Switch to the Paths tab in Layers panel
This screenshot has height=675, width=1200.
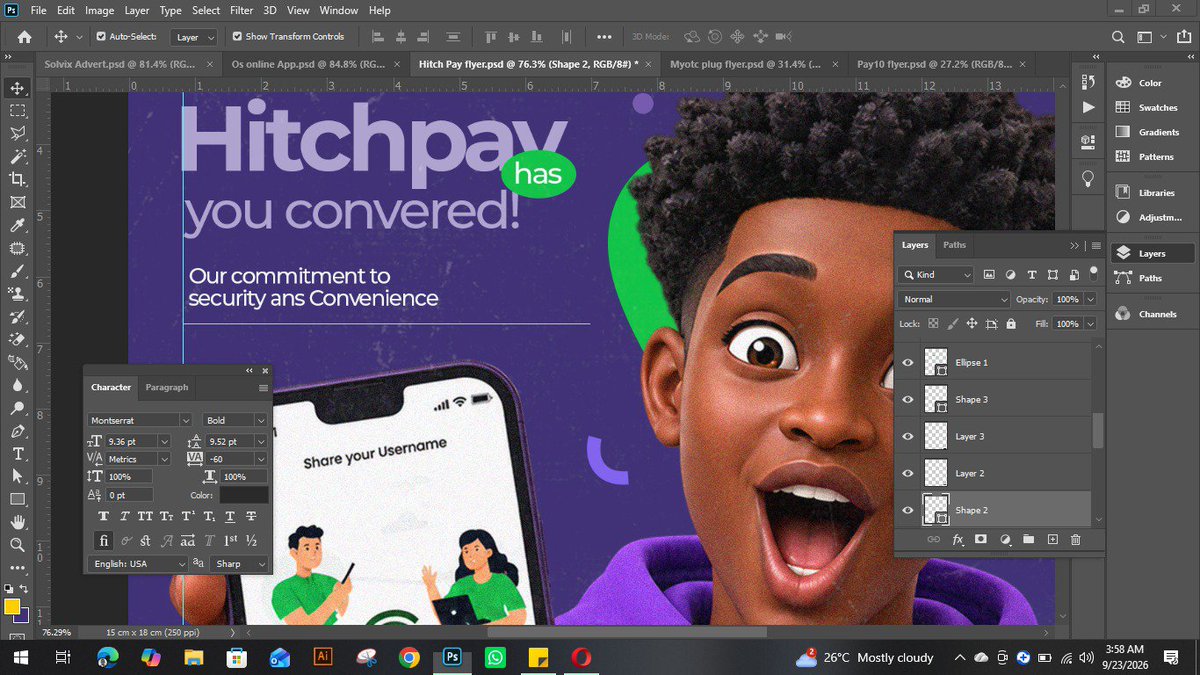(955, 245)
